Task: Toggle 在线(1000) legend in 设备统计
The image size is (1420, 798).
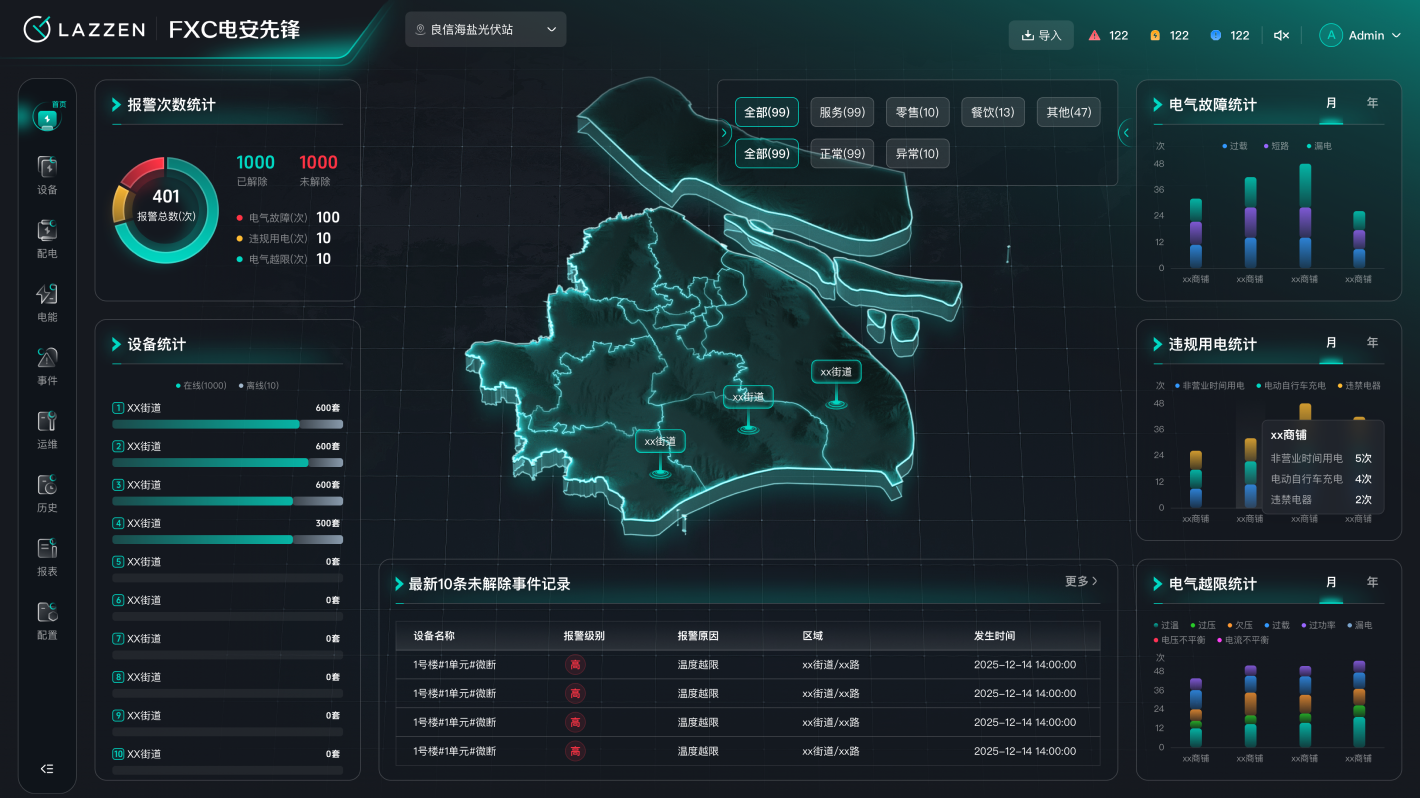Action: (x=201, y=385)
